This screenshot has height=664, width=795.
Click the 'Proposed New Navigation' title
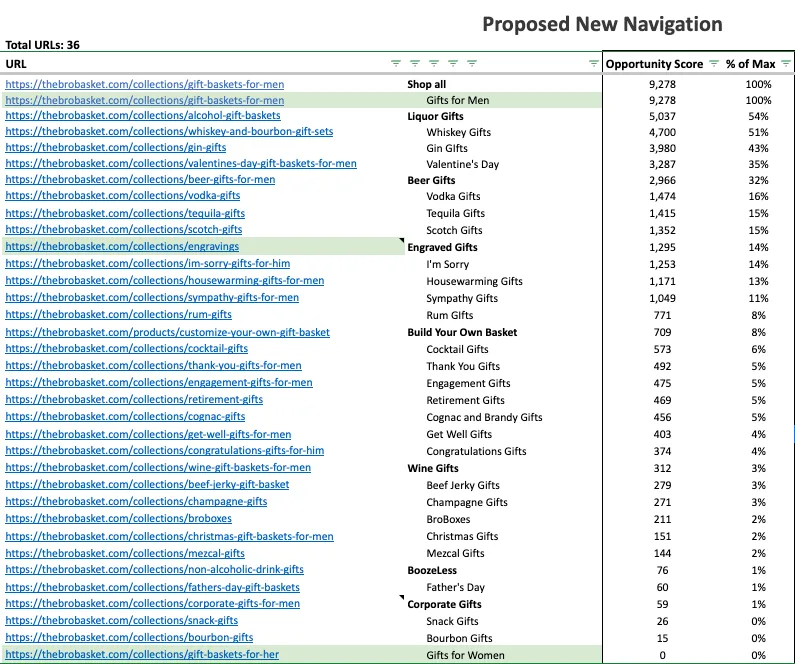602,24
